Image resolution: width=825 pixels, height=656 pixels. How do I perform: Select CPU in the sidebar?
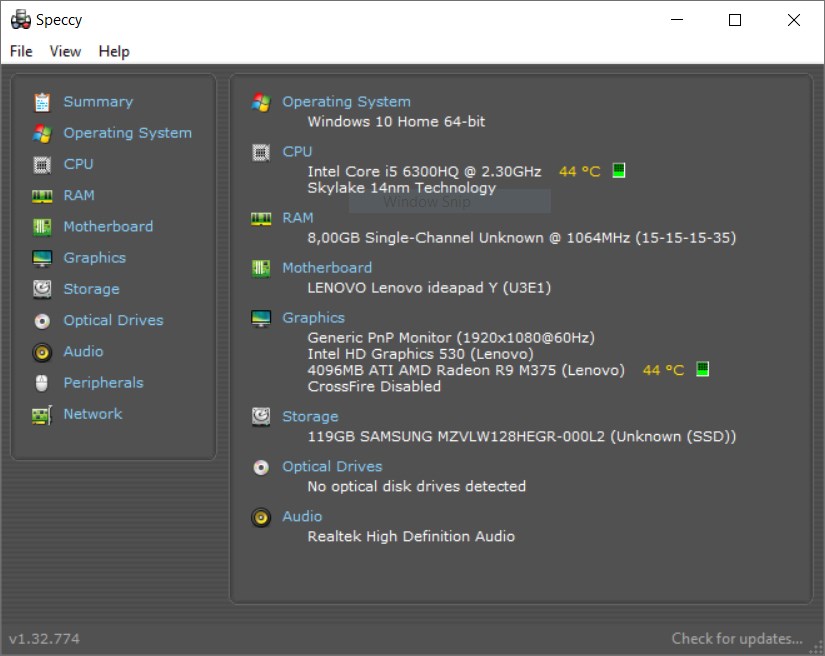[x=78, y=164]
